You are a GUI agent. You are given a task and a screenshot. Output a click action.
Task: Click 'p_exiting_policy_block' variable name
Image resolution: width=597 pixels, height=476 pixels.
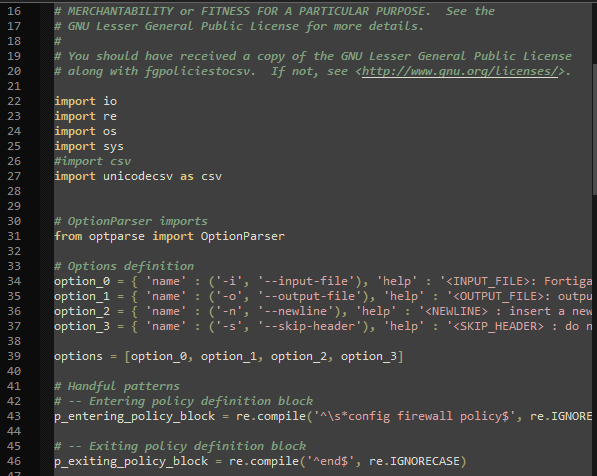tap(131, 461)
